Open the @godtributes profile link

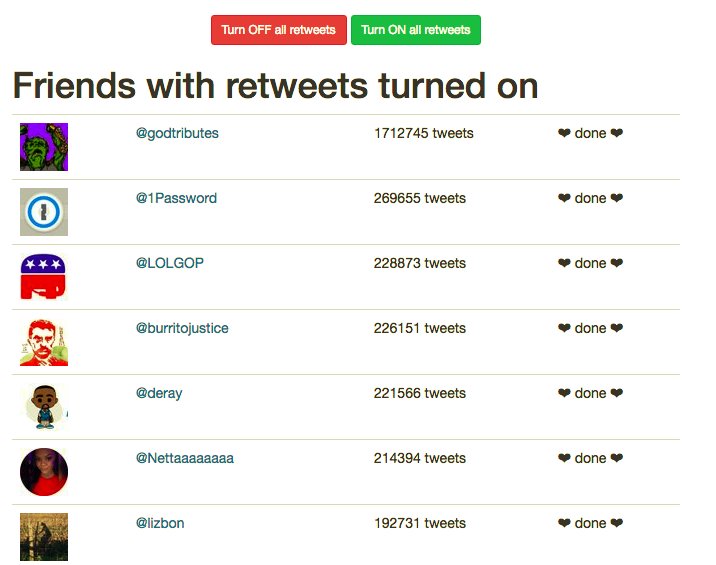[x=177, y=133]
